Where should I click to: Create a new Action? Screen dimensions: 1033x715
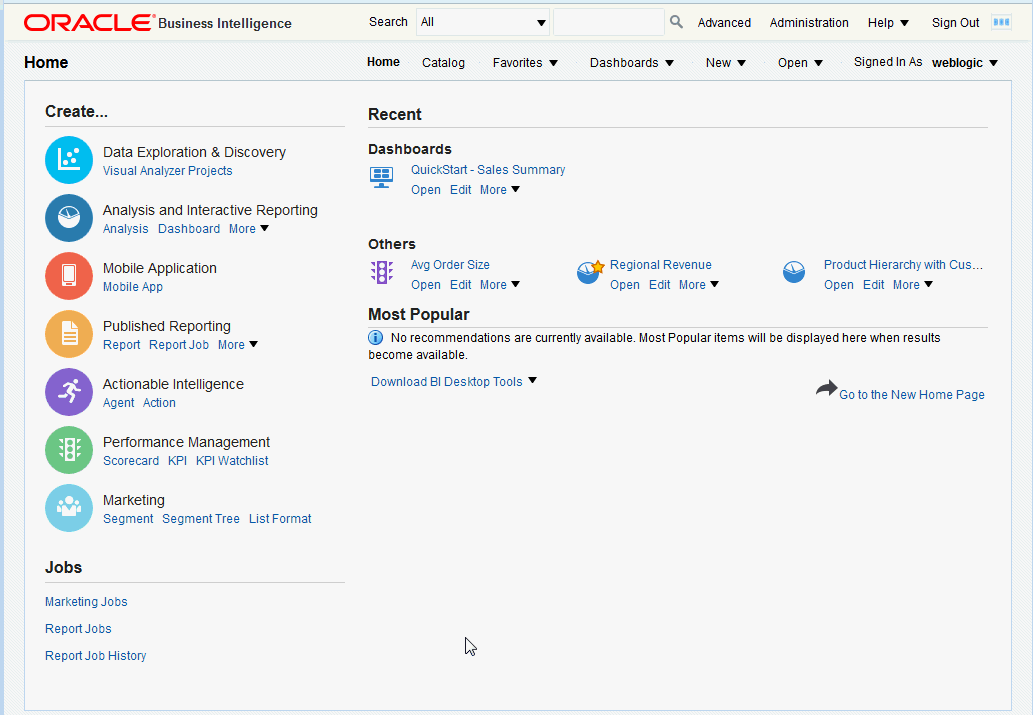point(159,403)
